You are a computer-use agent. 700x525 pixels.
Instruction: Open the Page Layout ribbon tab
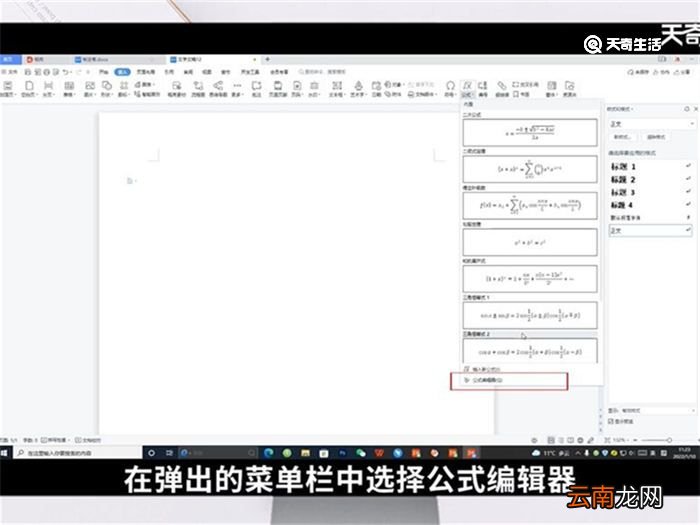(x=146, y=72)
